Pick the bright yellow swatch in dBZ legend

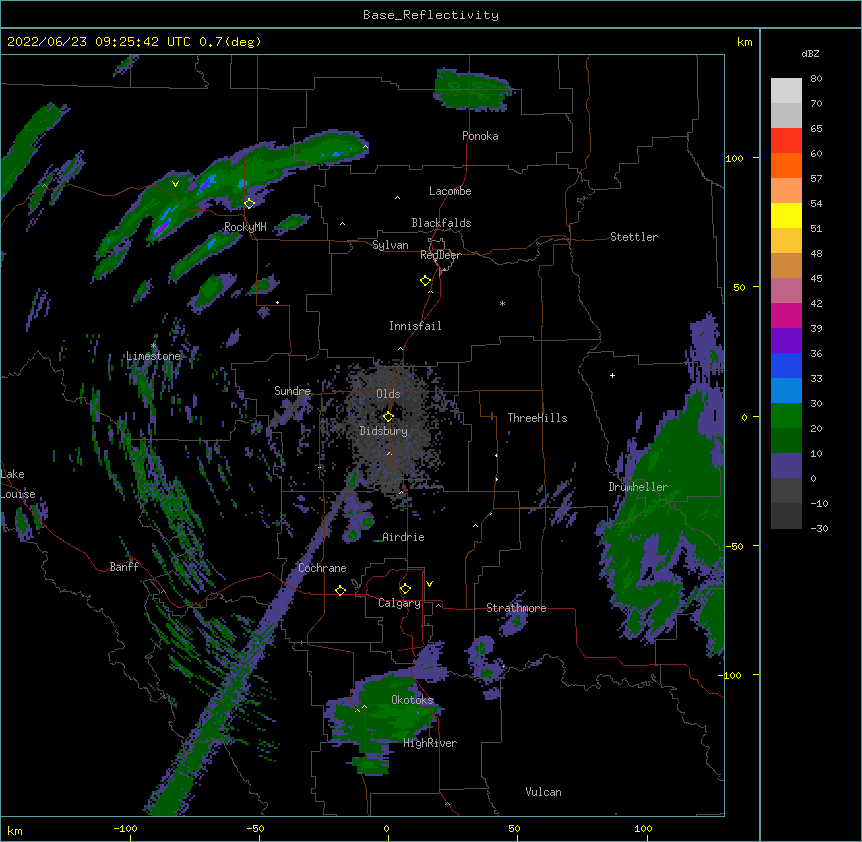tap(786, 215)
